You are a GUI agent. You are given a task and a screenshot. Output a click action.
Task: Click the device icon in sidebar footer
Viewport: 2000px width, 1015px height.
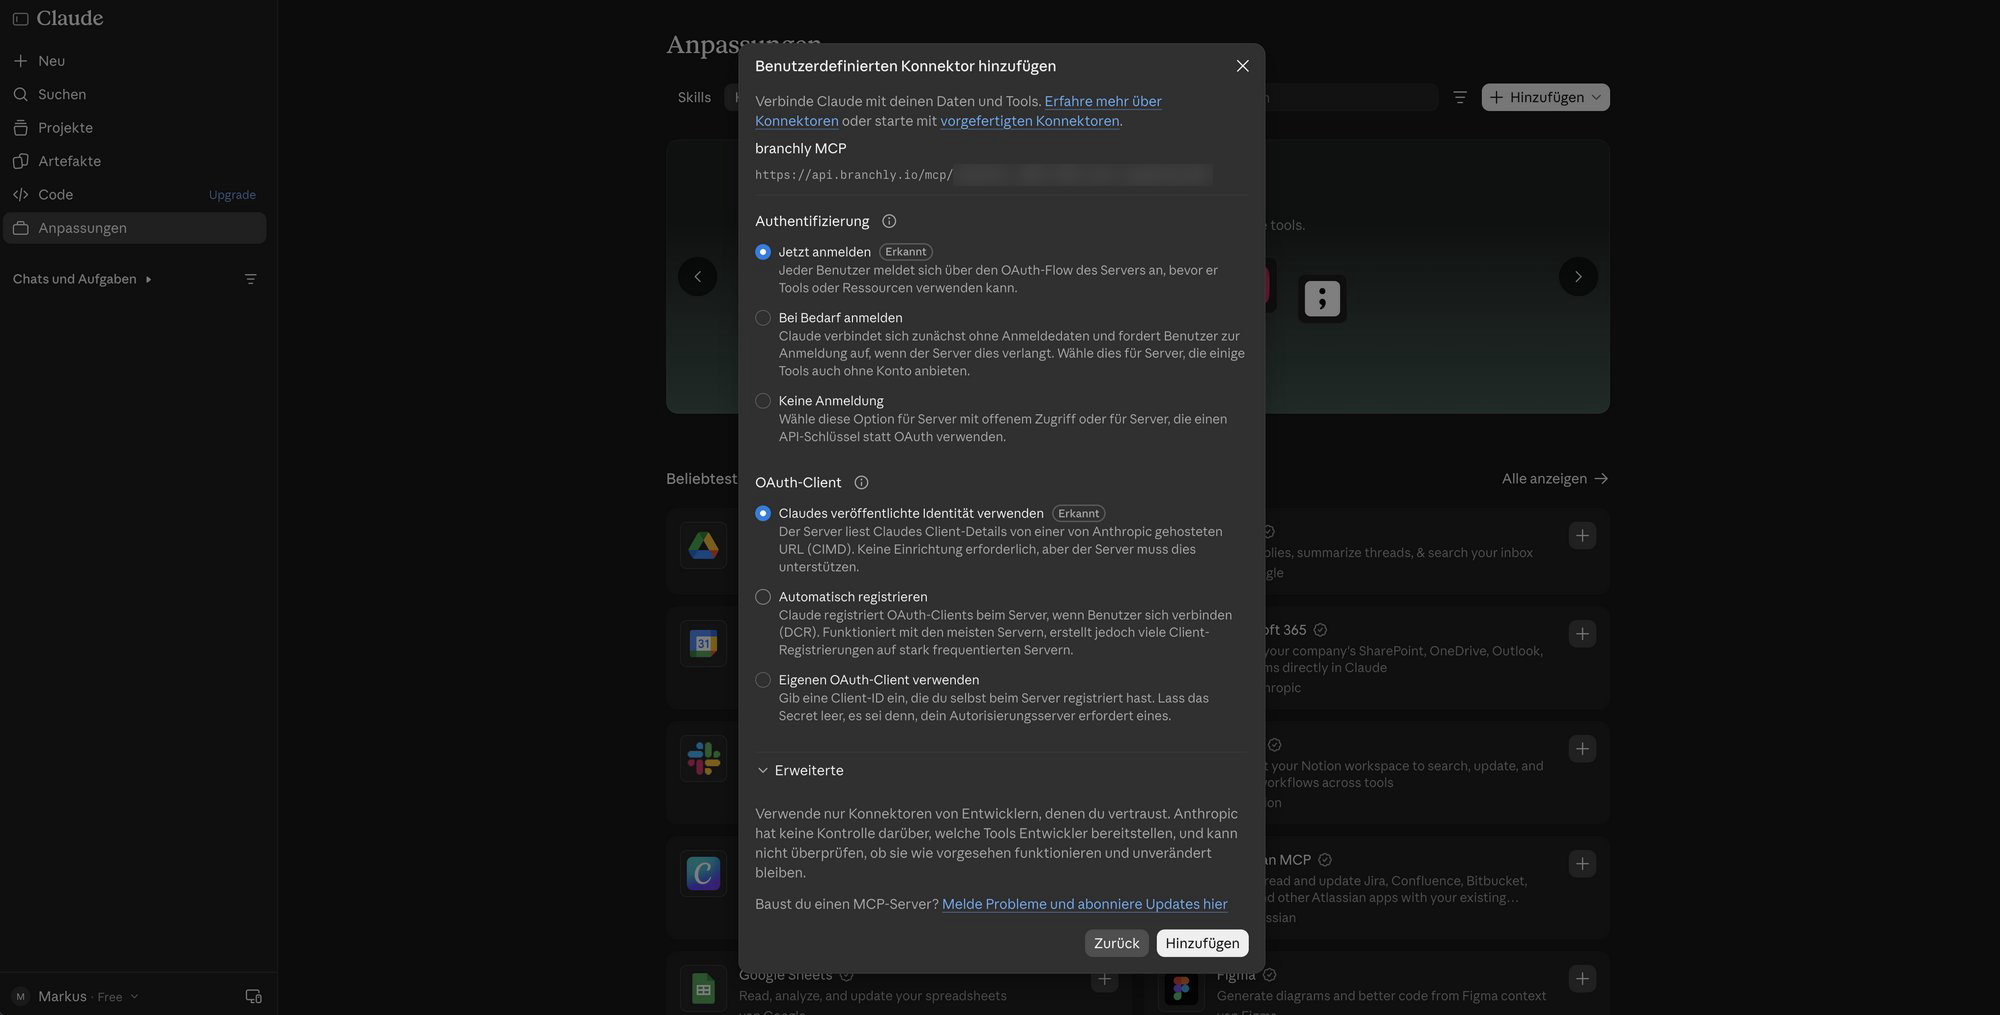tap(253, 997)
